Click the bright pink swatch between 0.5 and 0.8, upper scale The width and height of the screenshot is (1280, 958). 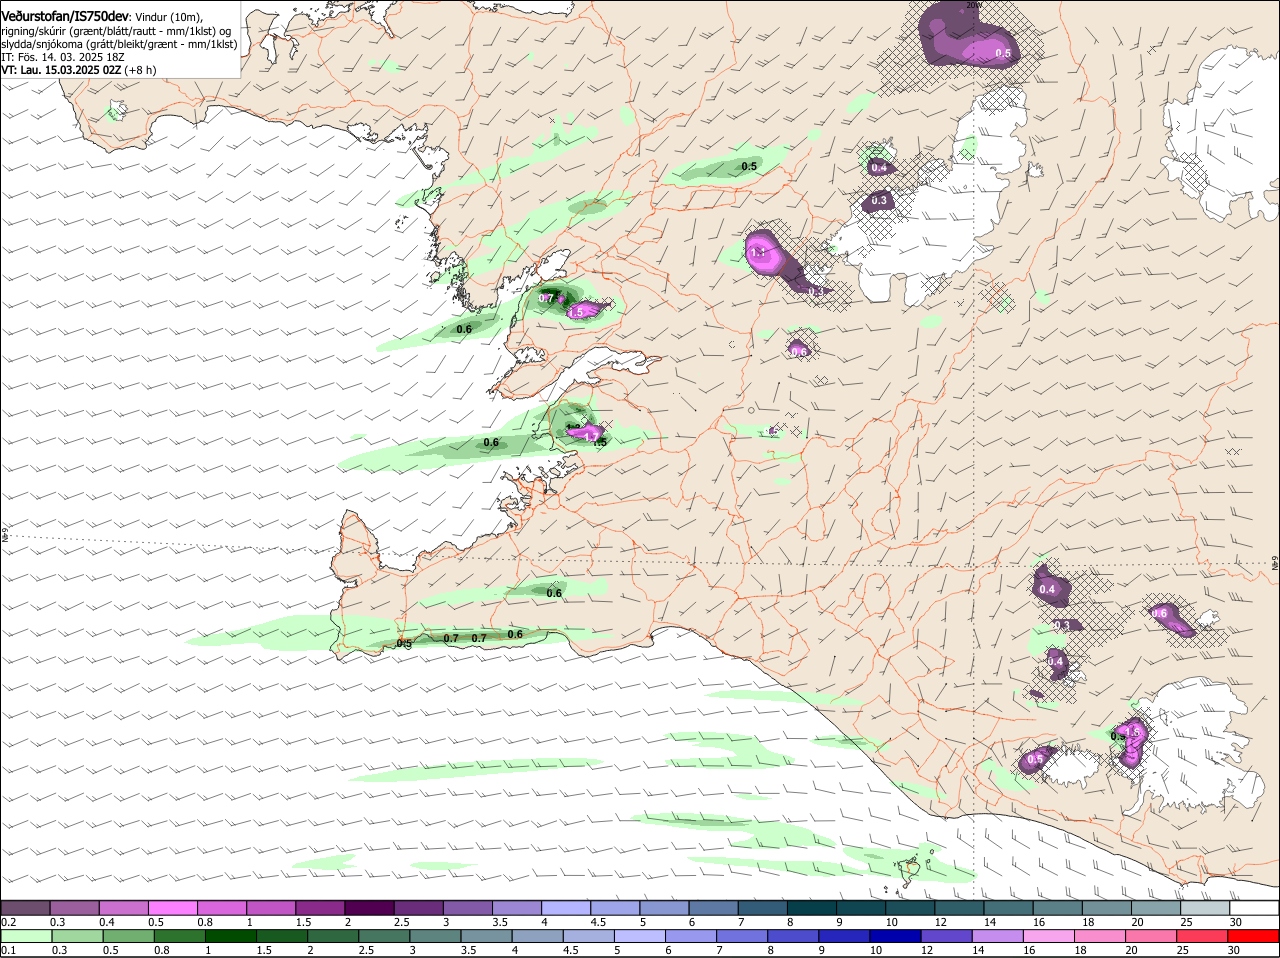[172, 907]
